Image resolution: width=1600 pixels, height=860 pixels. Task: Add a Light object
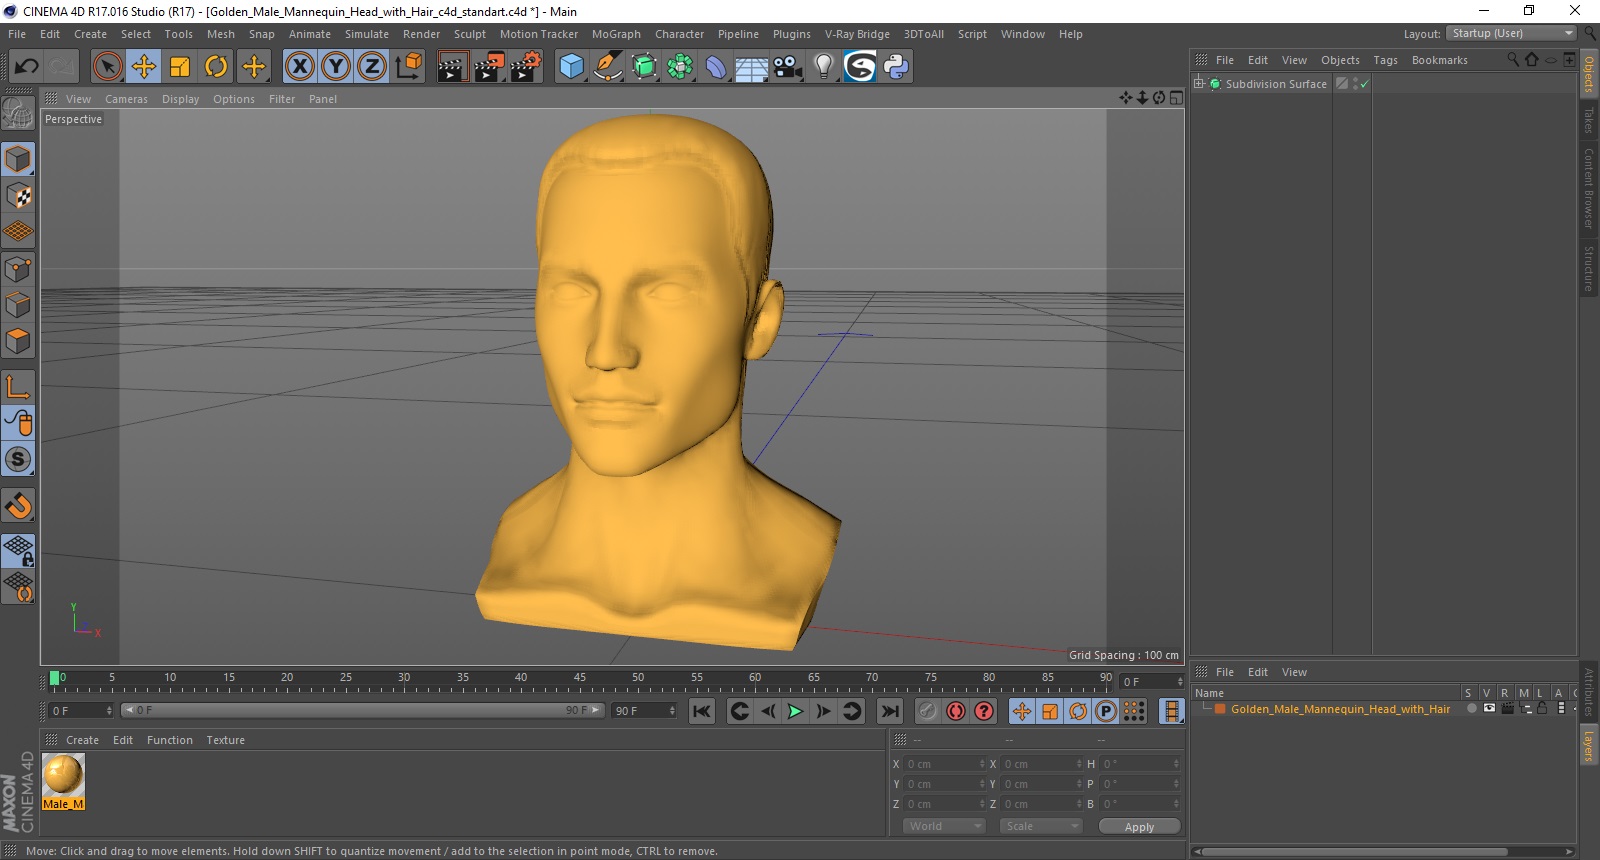pyautogui.click(x=823, y=67)
